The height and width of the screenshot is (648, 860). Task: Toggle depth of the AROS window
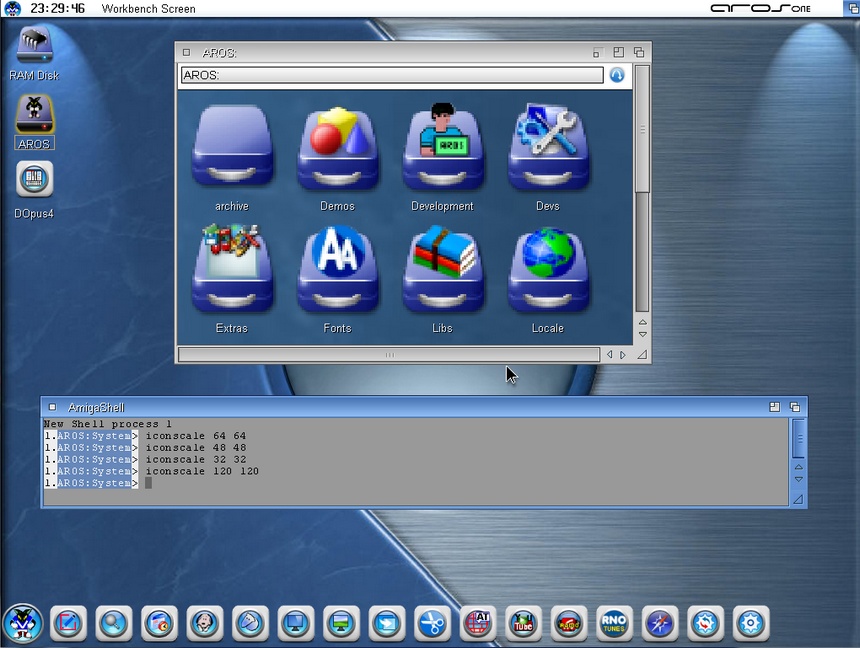tap(640, 52)
